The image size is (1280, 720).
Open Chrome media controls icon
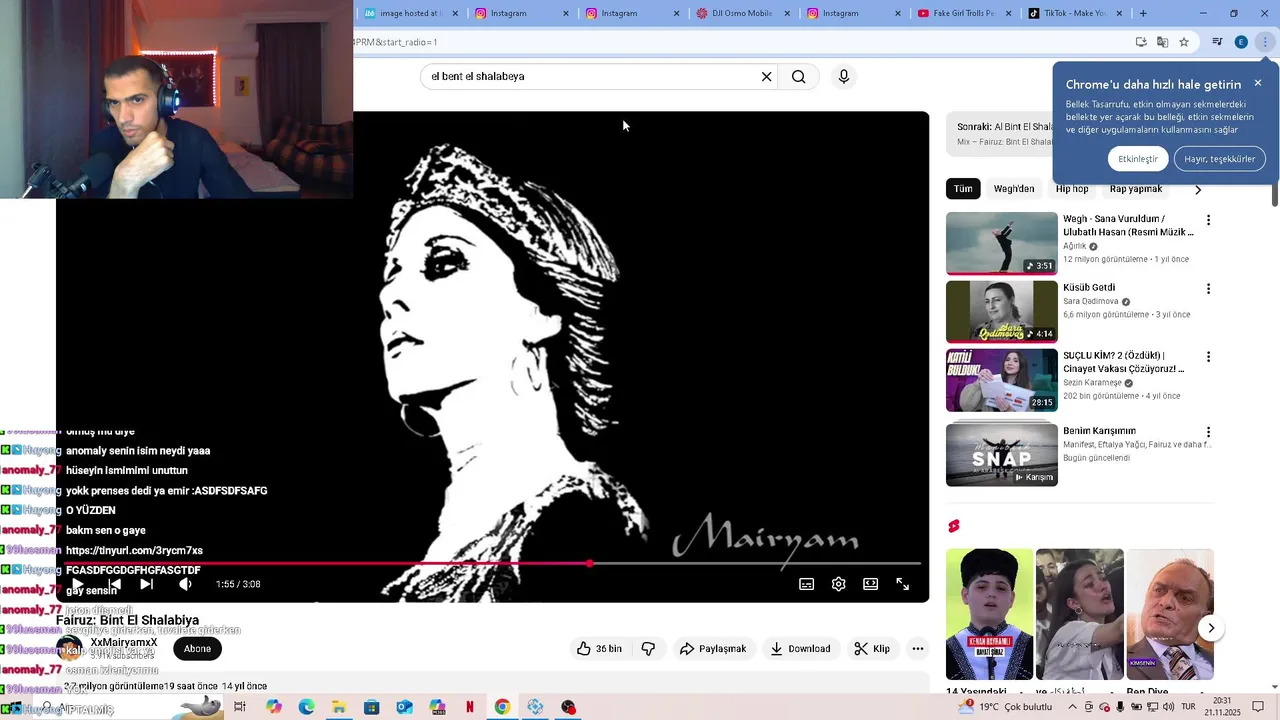tap(1217, 42)
